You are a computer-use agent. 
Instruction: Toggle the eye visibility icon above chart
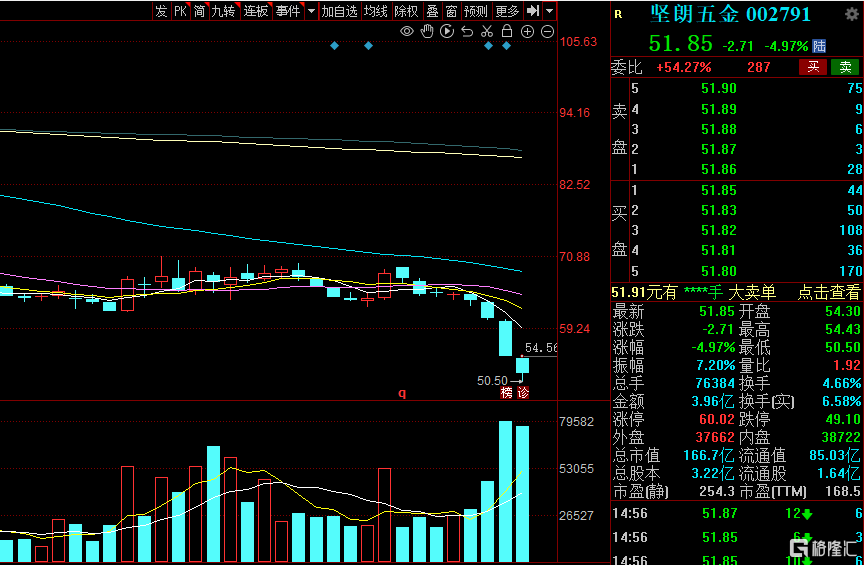click(x=407, y=31)
